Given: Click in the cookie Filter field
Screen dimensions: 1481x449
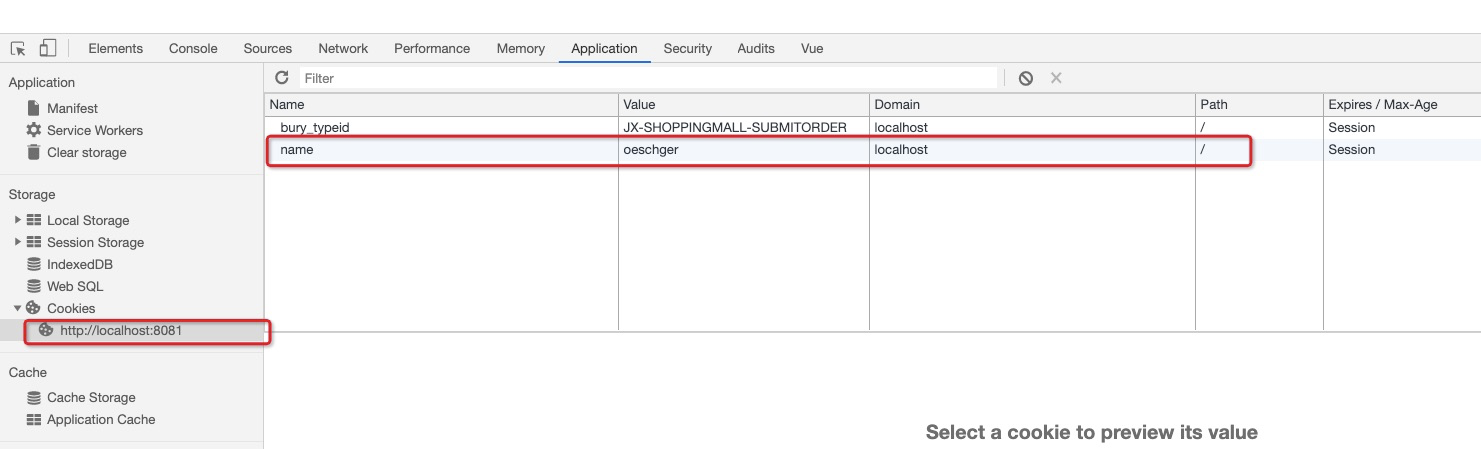Looking at the screenshot, I should tap(648, 78).
